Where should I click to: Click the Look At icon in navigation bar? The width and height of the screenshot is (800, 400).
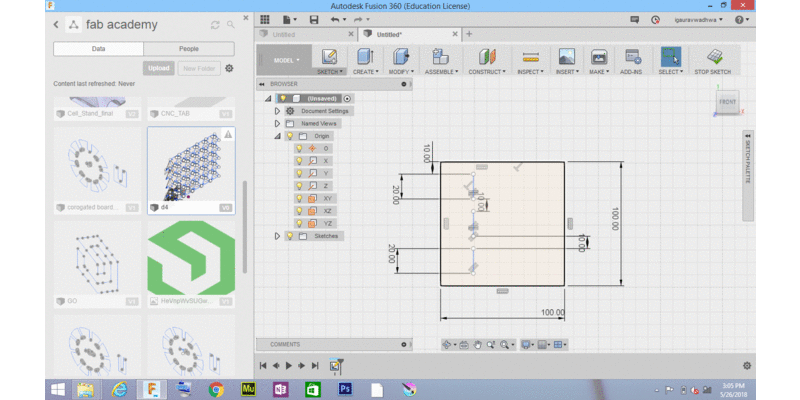pyautogui.click(x=463, y=345)
